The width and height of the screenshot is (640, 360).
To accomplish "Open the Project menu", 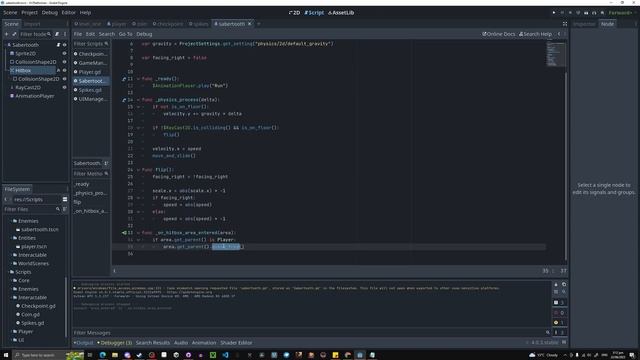I will tap(29, 13).
